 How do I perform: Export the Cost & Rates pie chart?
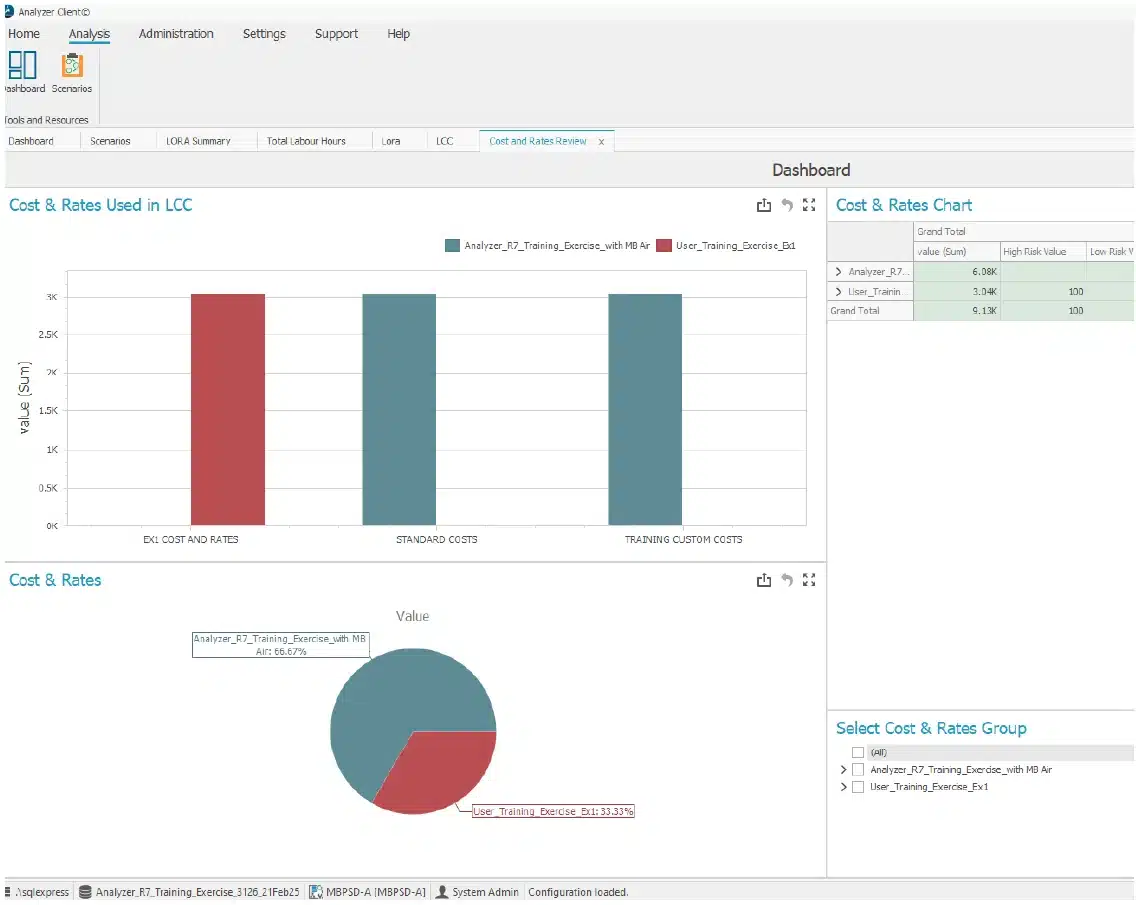coord(764,580)
